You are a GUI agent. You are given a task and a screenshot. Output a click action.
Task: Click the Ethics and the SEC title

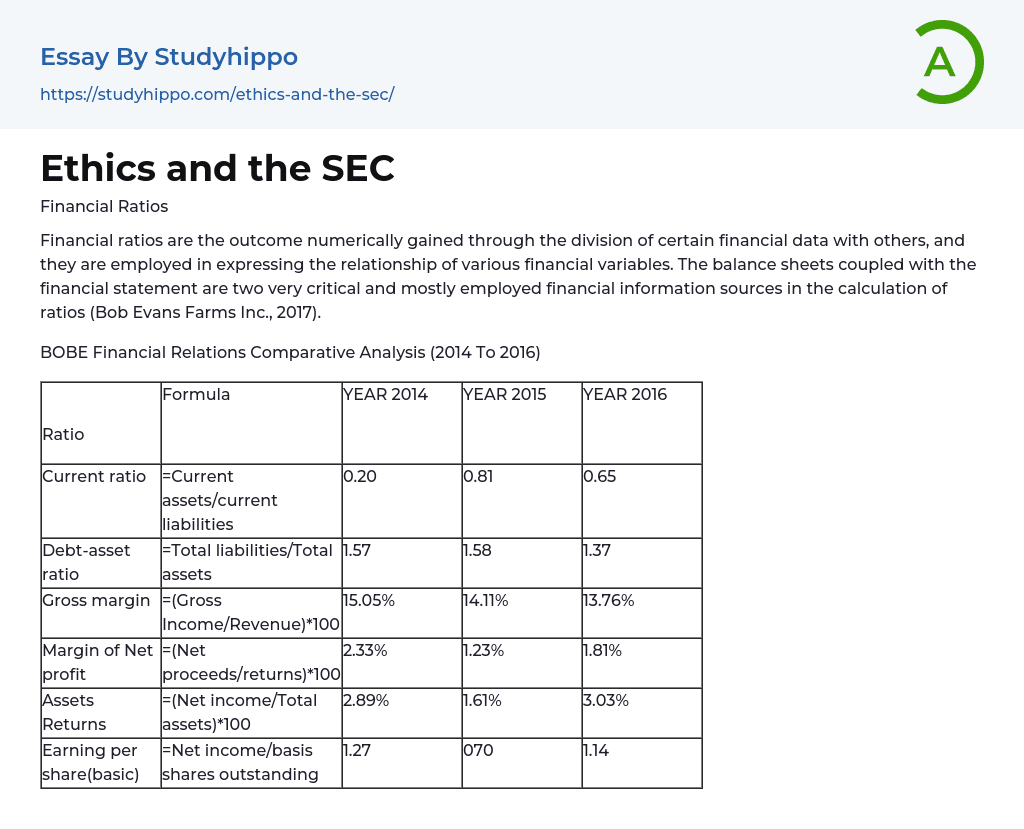coord(217,168)
